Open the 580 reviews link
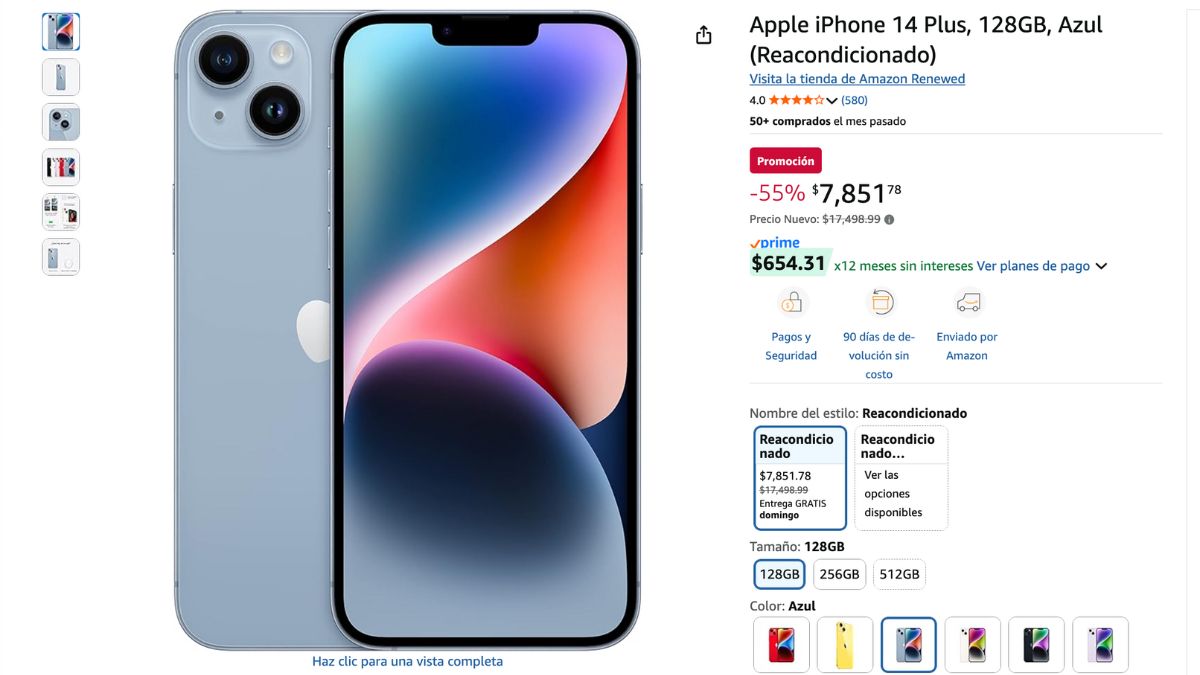 [854, 100]
